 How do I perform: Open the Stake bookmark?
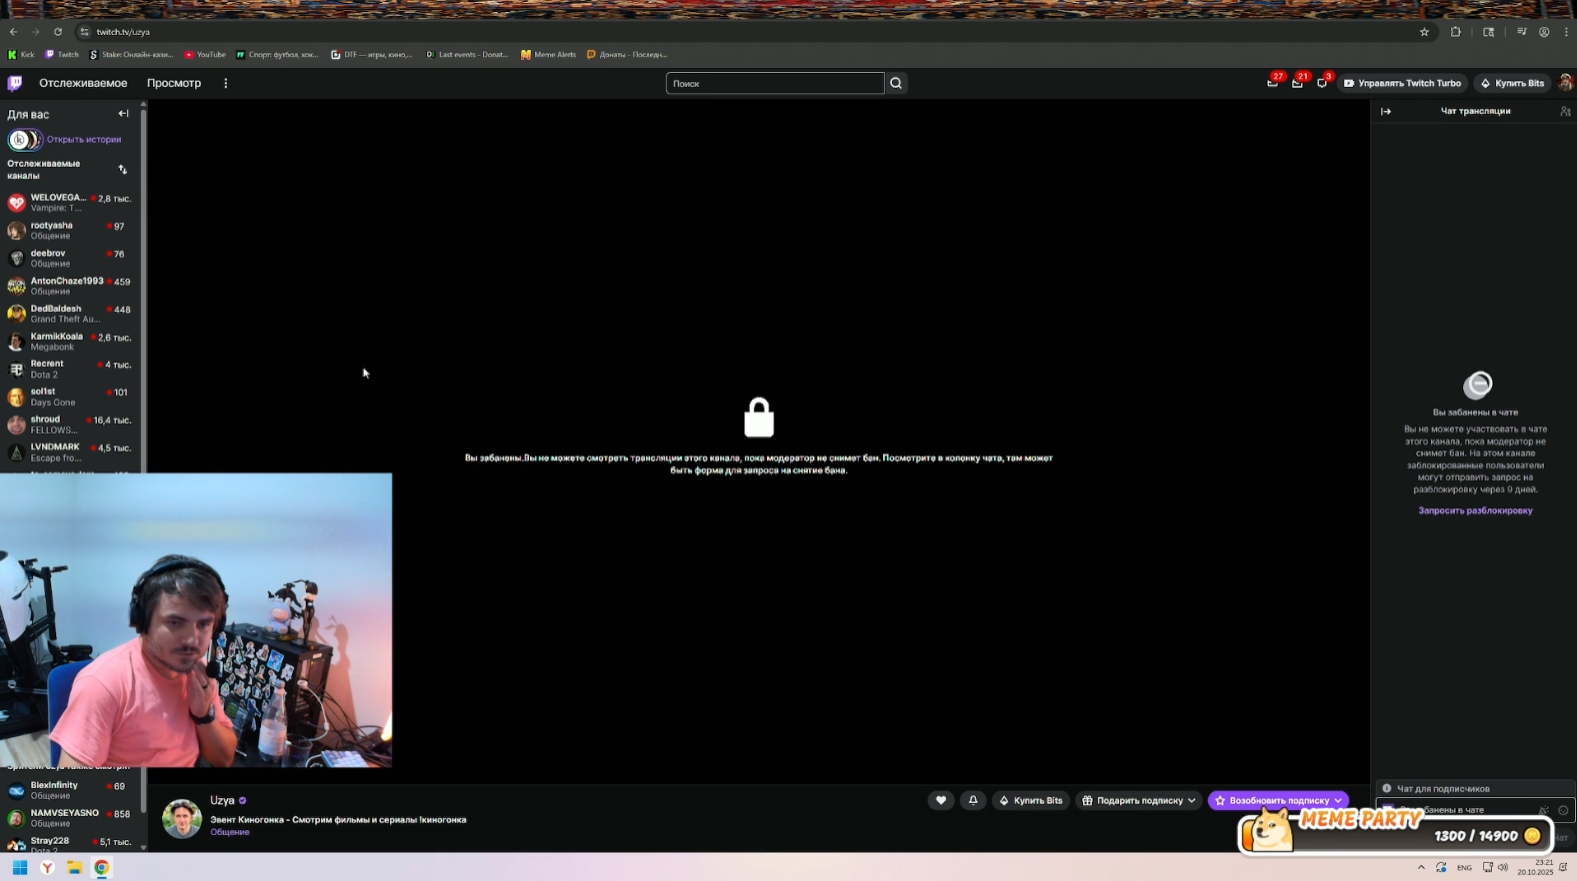(x=131, y=55)
